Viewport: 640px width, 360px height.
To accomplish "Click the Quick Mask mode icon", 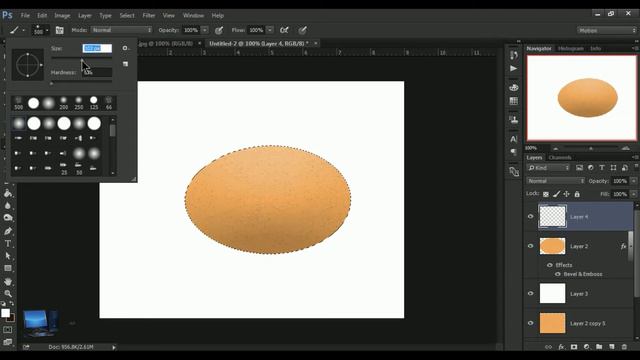I will tap(8, 330).
